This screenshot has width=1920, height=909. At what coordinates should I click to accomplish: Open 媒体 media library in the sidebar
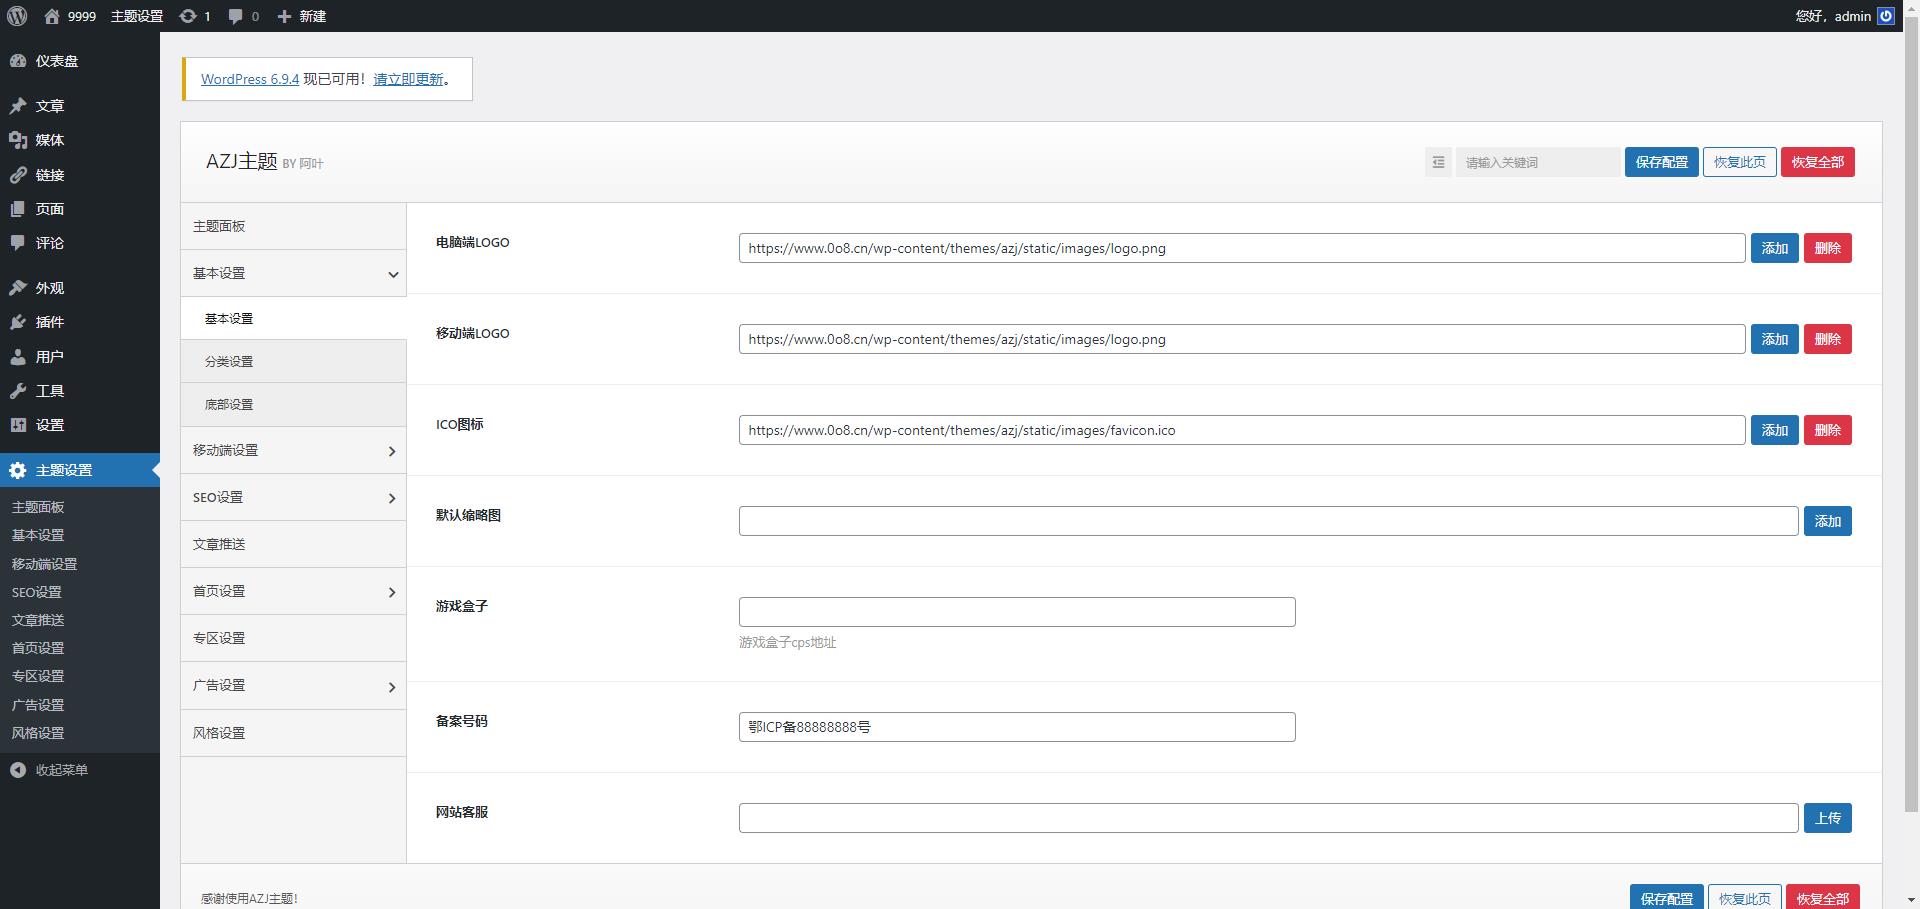tap(49, 140)
